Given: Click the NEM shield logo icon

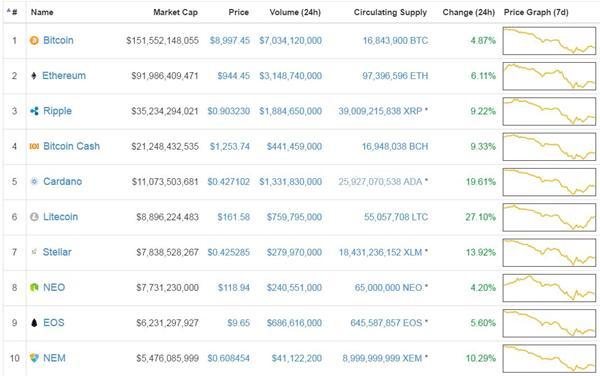Looking at the screenshot, I should tap(34, 358).
